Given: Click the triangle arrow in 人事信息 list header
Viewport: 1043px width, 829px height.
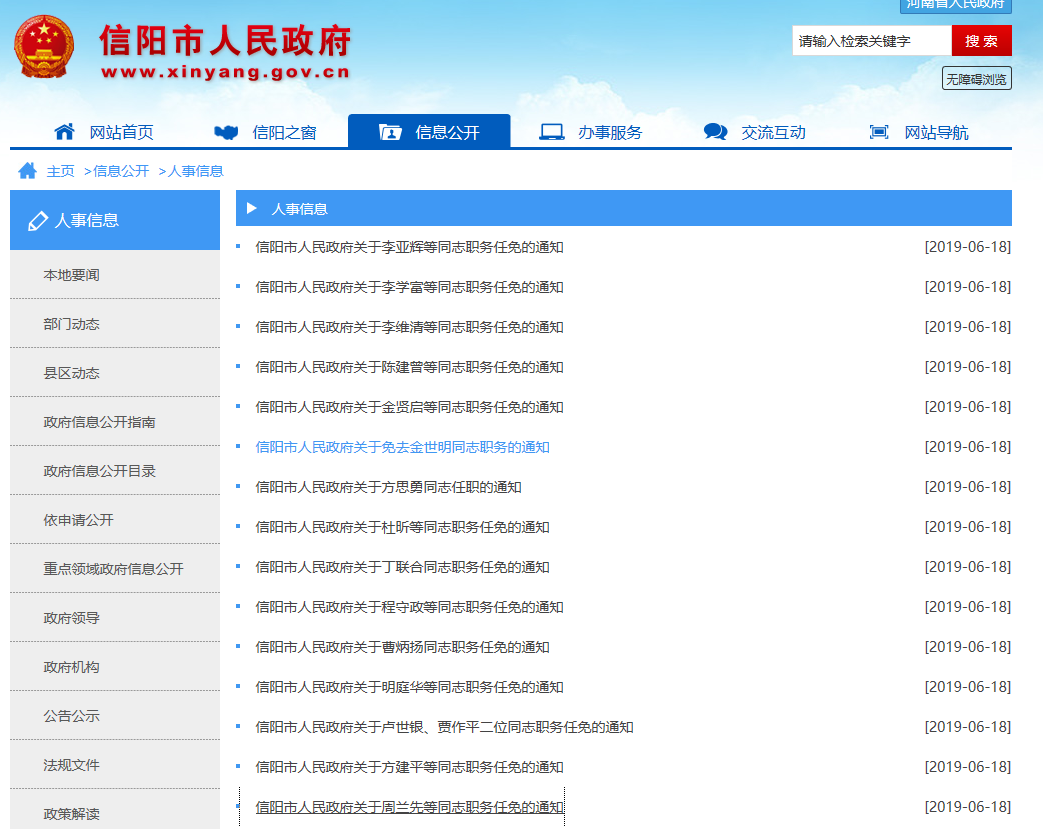Looking at the screenshot, I should tap(252, 209).
